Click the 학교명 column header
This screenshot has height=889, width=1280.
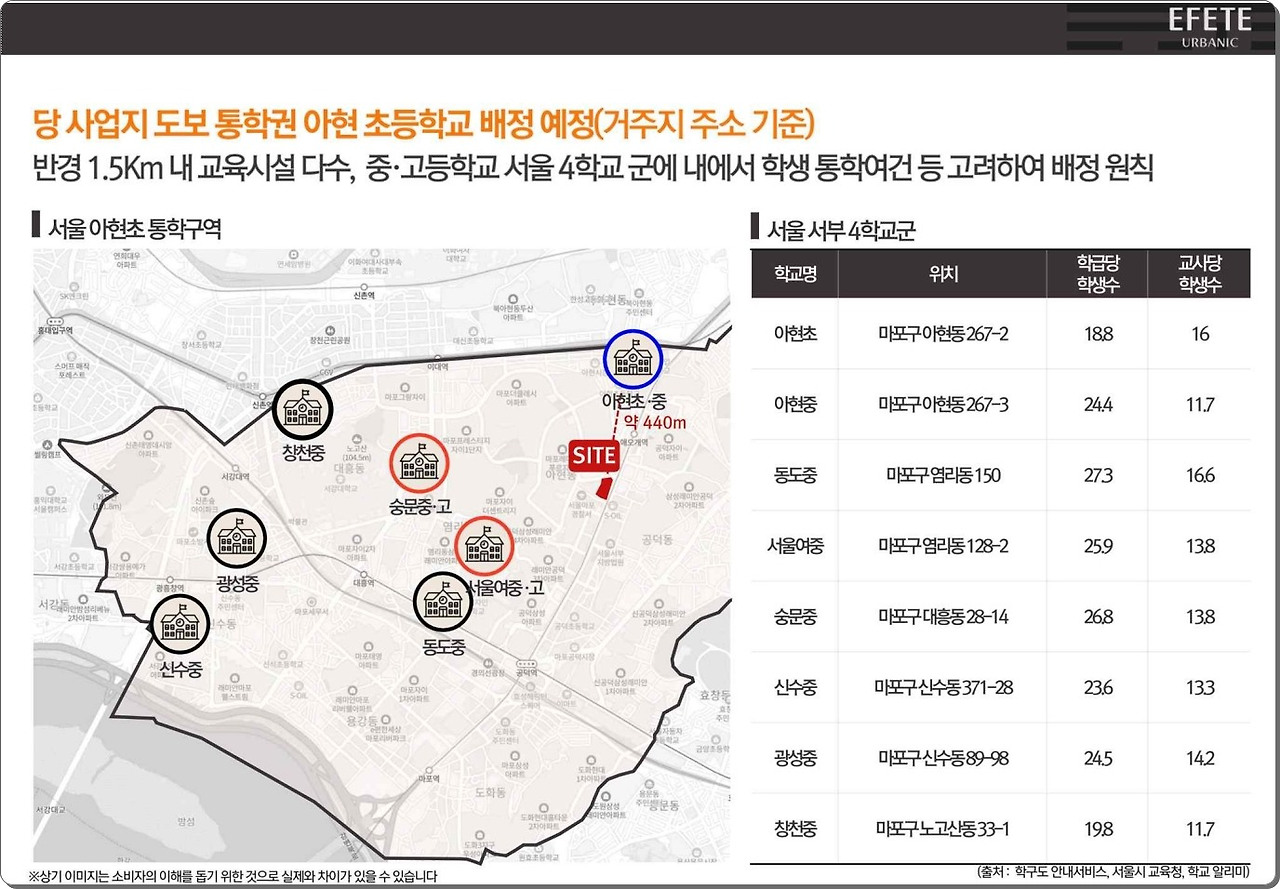[x=795, y=273]
